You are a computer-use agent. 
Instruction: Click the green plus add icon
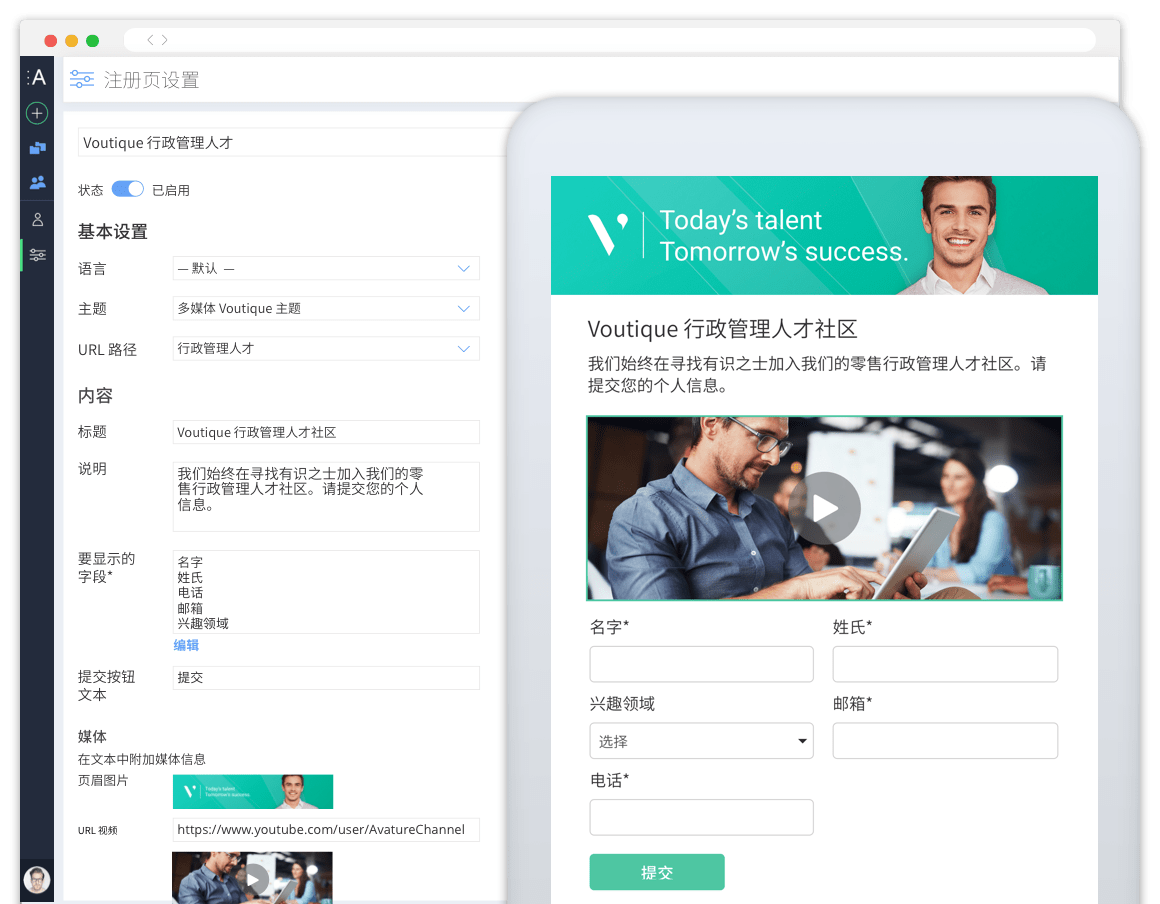point(37,113)
